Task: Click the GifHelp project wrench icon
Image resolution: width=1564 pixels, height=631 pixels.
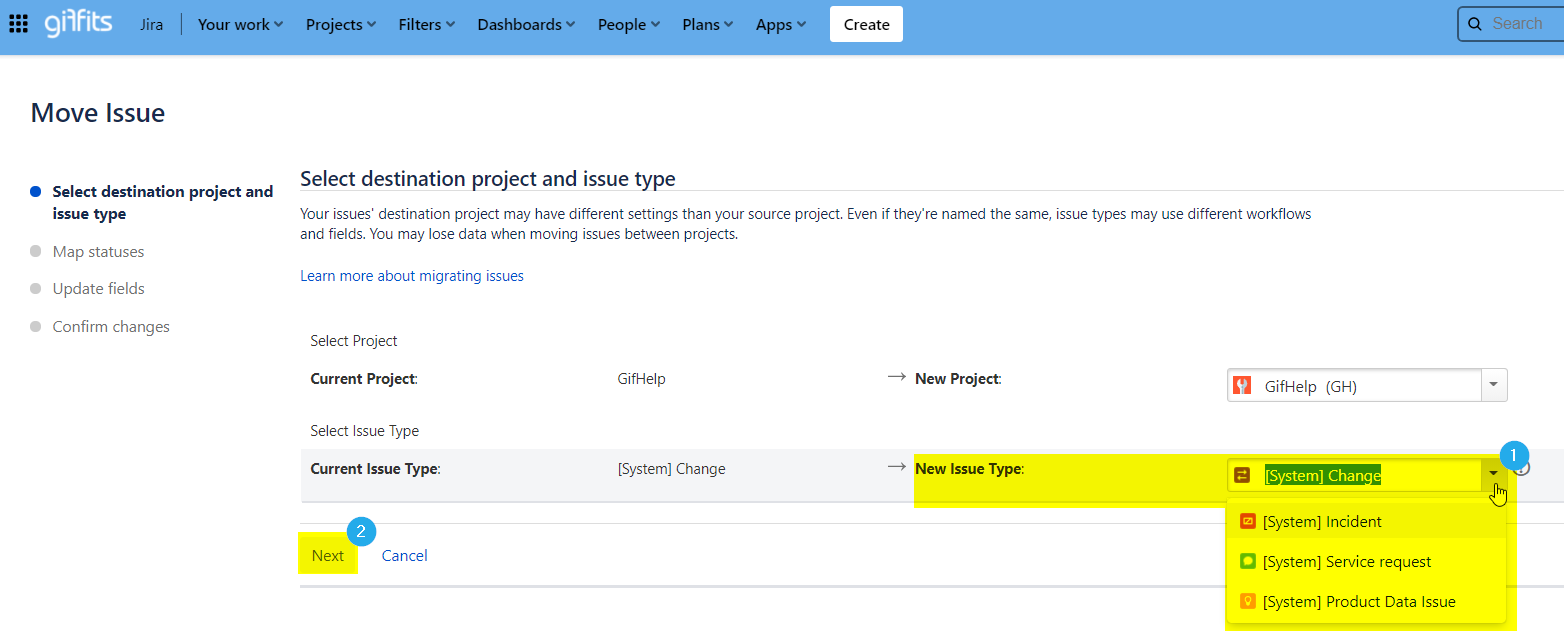Action: click(1243, 386)
